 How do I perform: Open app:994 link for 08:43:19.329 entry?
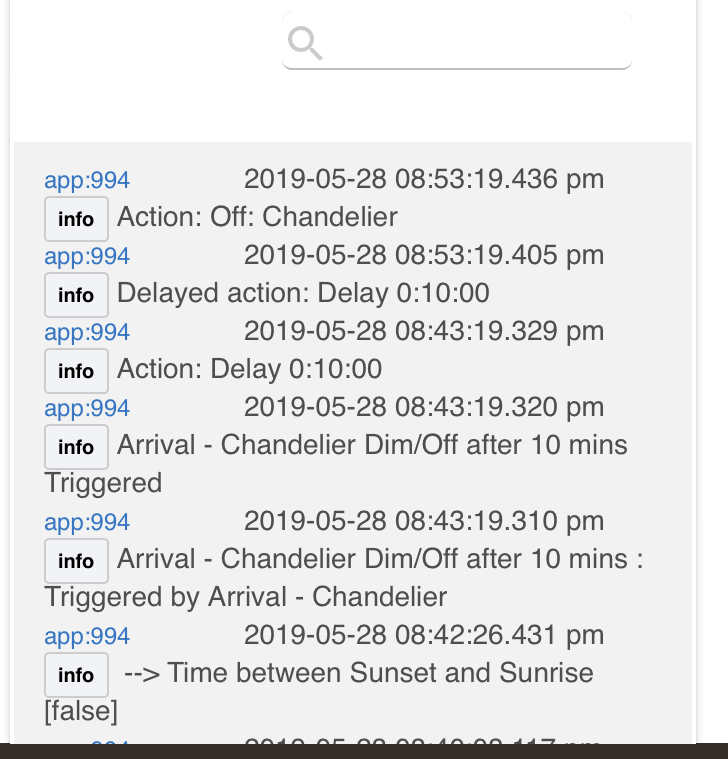pos(87,332)
